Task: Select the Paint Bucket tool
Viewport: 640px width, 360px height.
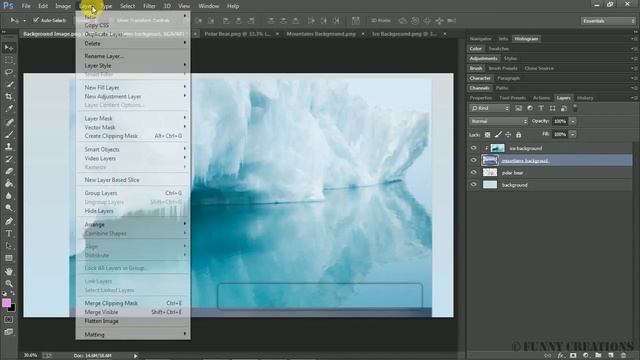Action: click(9, 184)
